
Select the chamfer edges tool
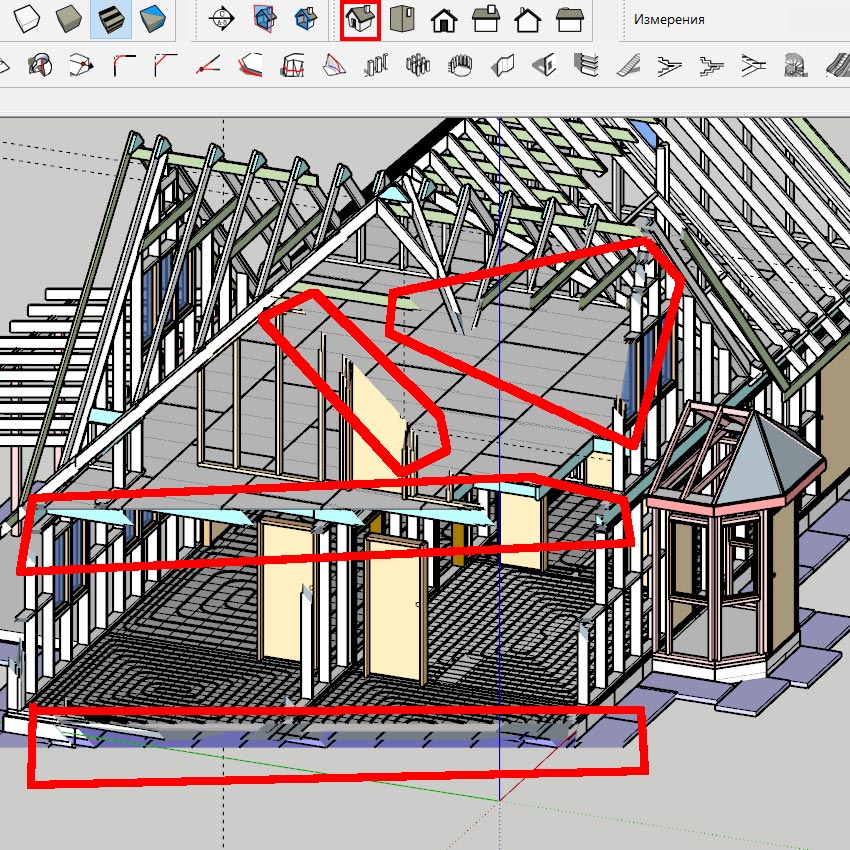pyautogui.click(x=165, y=66)
